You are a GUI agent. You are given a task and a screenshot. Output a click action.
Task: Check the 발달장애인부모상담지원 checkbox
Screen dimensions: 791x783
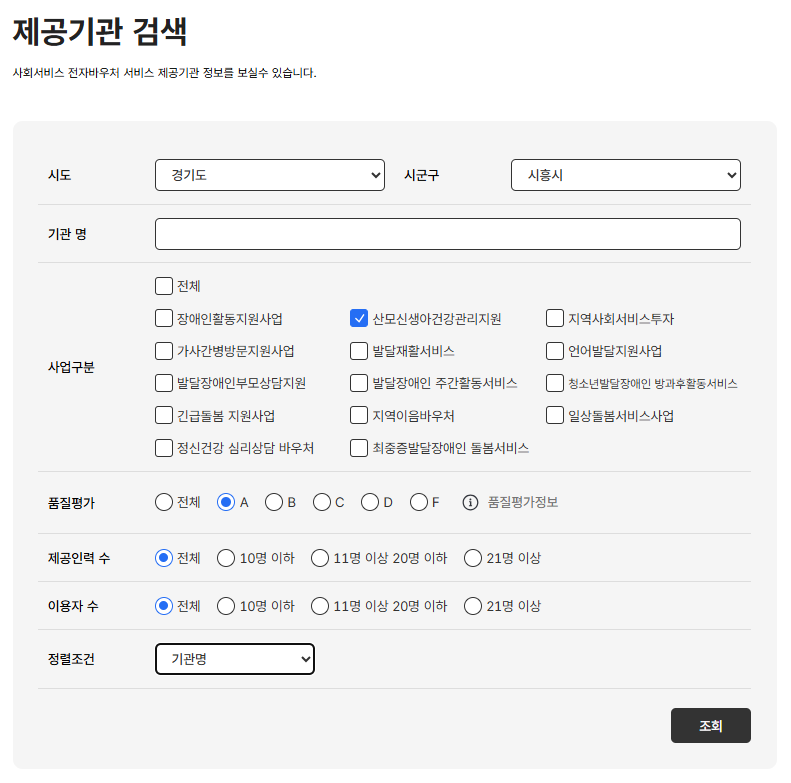tap(164, 383)
